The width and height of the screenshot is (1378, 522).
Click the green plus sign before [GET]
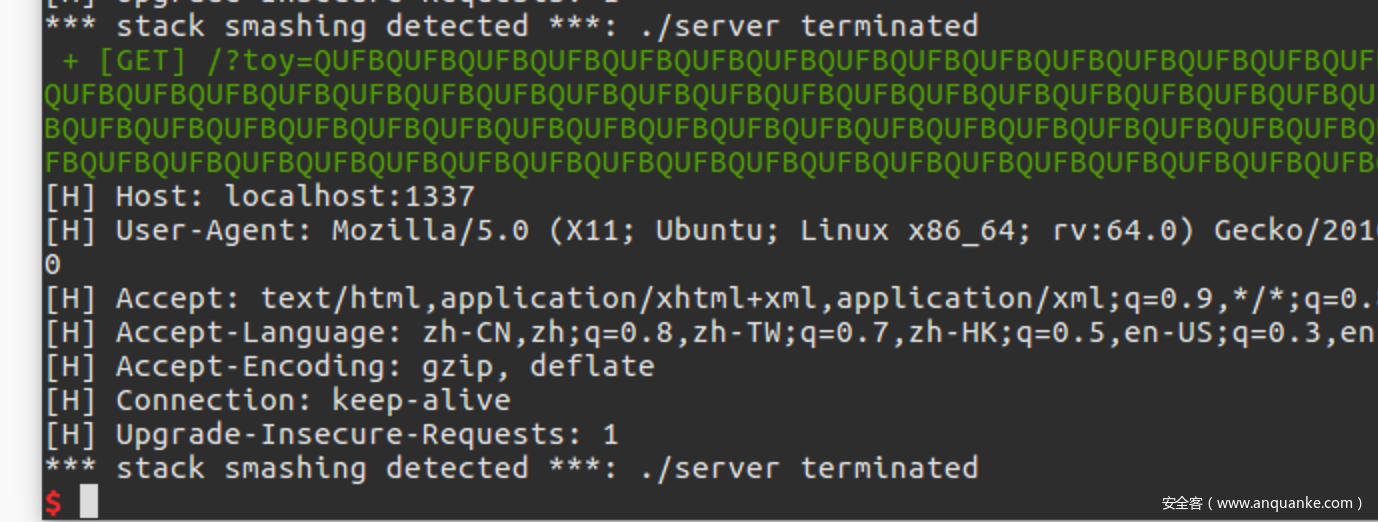click(x=71, y=62)
